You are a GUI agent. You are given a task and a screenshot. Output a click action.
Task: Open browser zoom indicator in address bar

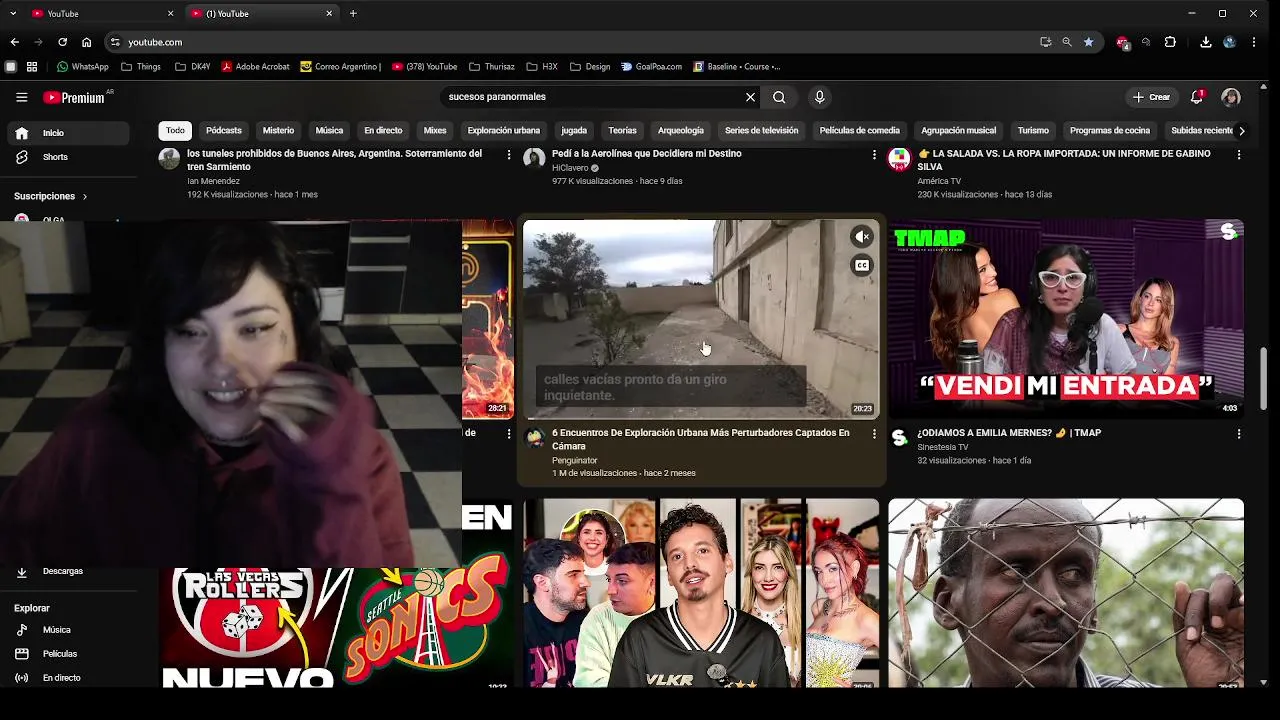point(1067,42)
